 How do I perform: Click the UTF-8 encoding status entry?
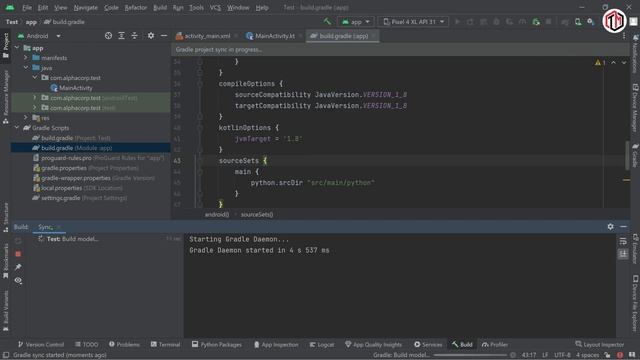pyautogui.click(x=562, y=355)
